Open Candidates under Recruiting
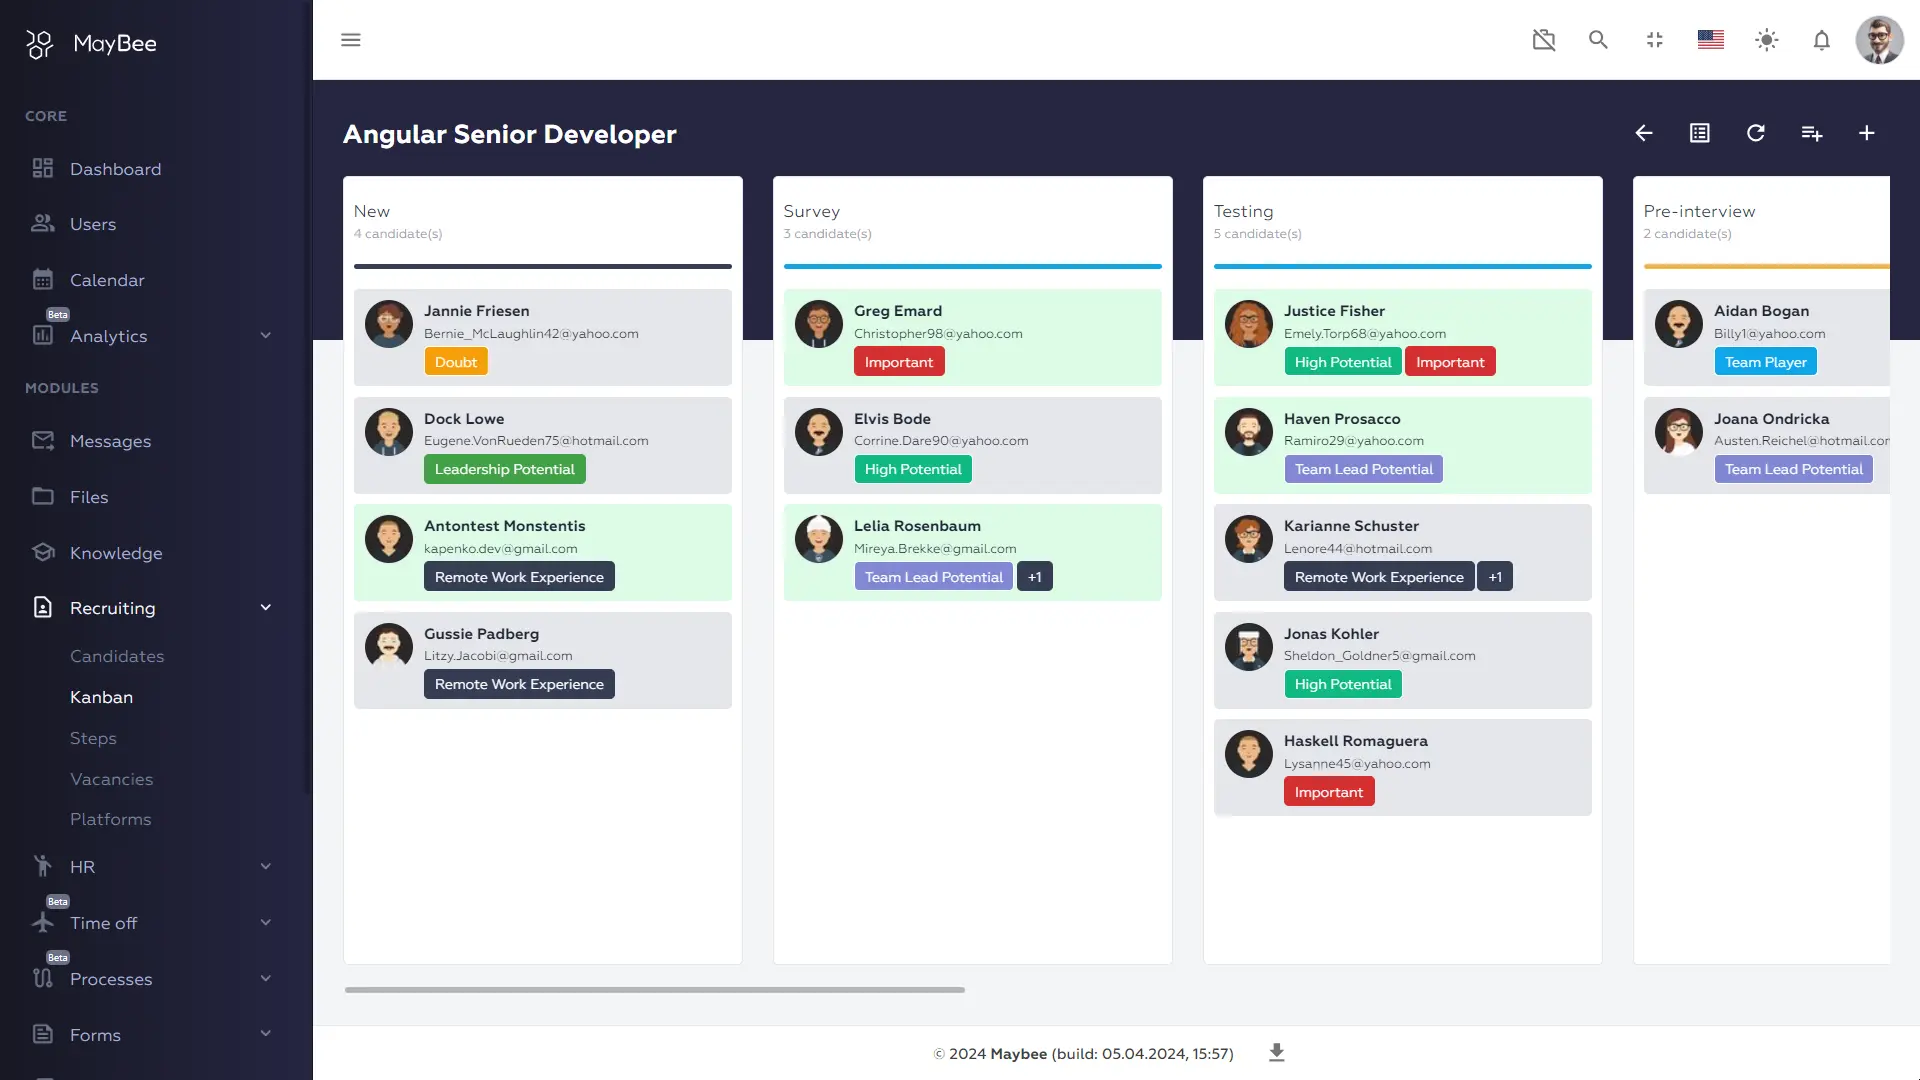Screen dimensions: 1920x1080 tap(117, 656)
